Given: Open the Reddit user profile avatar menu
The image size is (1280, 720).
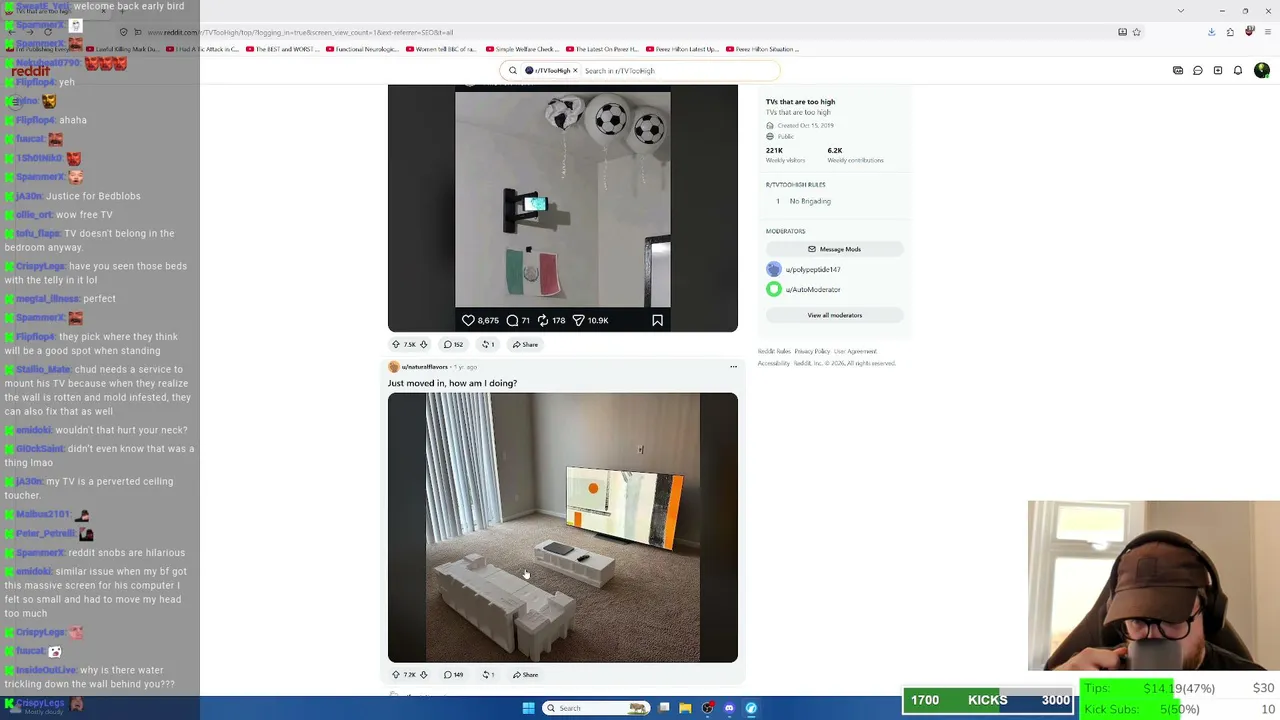Looking at the screenshot, I should pyautogui.click(x=1262, y=71).
